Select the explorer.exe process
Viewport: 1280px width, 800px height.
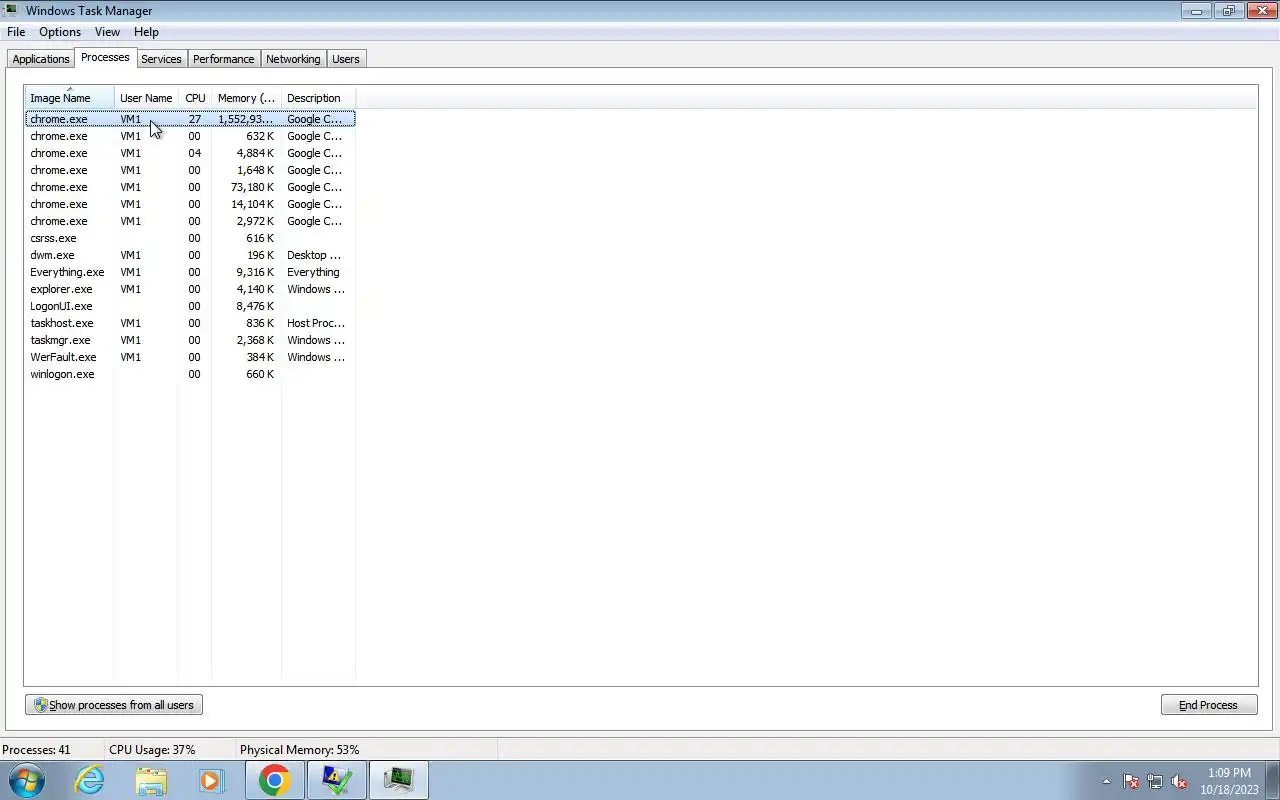(x=190, y=289)
